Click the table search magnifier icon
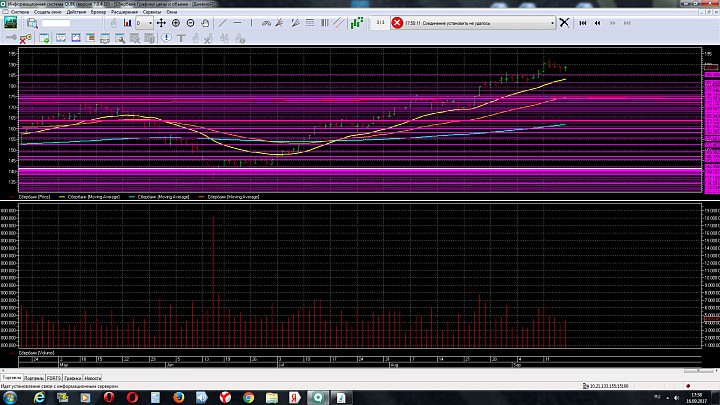 tap(120, 39)
